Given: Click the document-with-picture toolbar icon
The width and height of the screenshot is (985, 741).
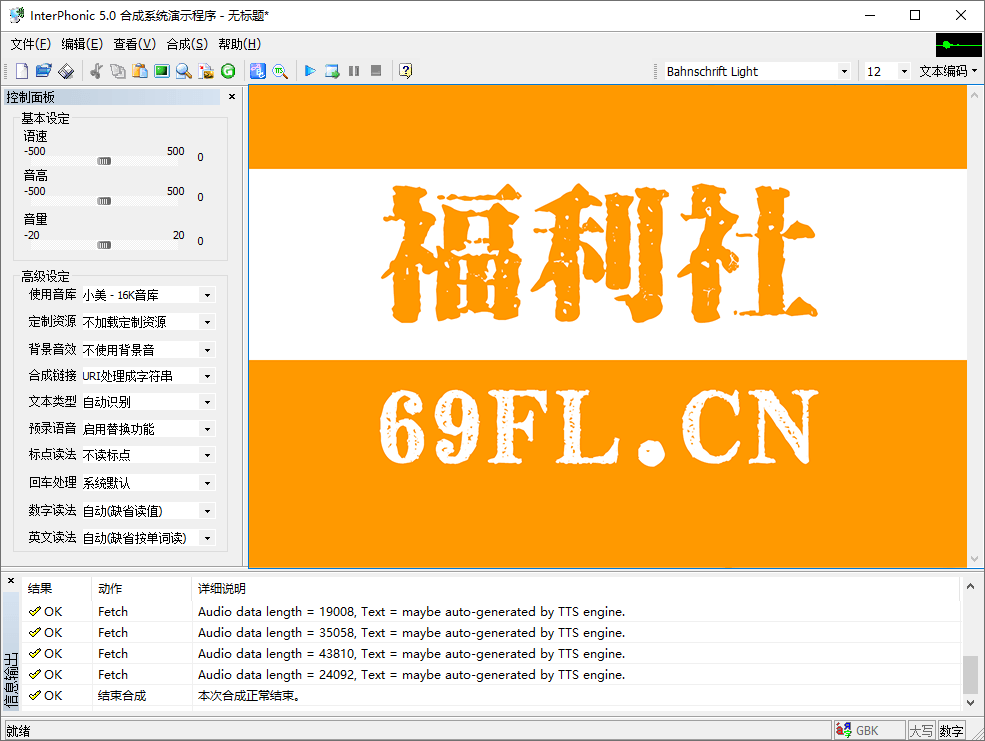Looking at the screenshot, I should [x=206, y=71].
